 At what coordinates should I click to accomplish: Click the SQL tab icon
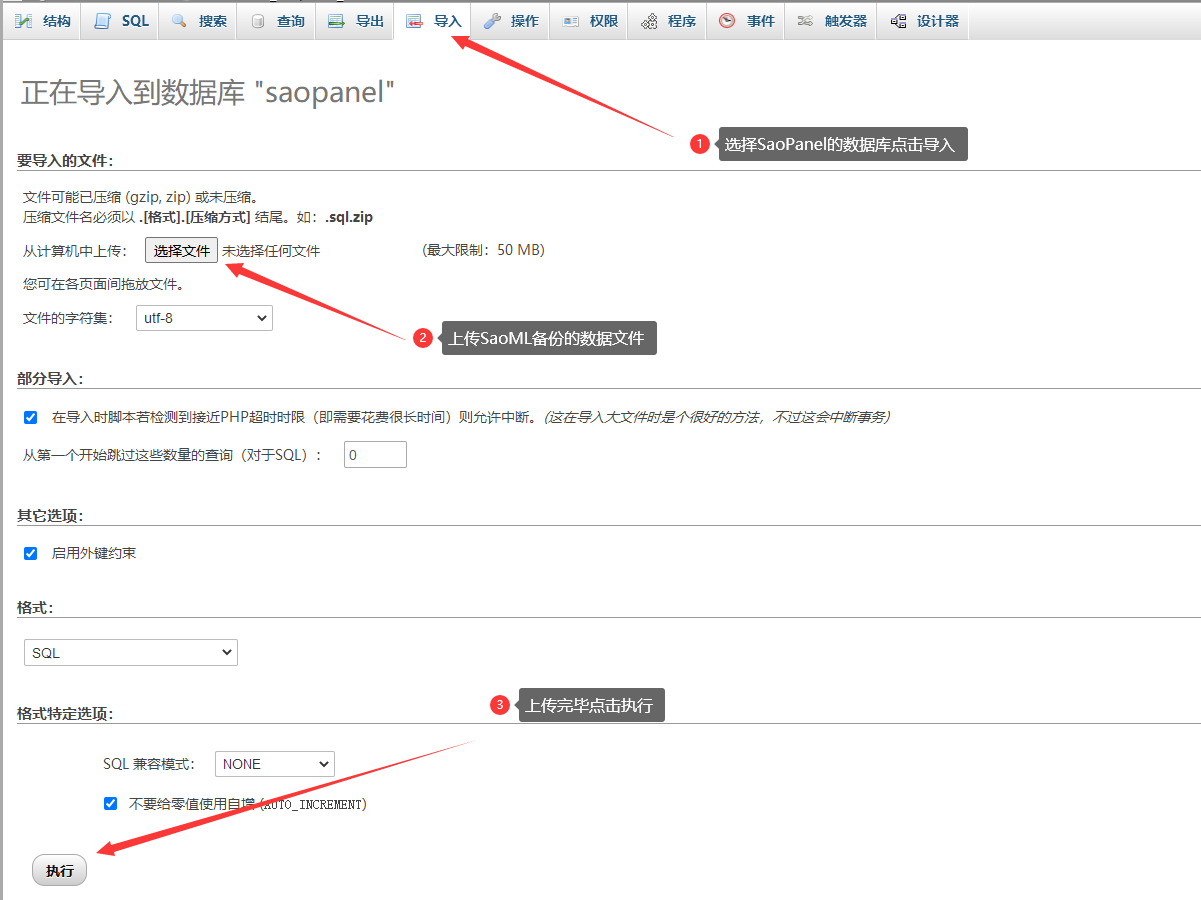[x=103, y=21]
